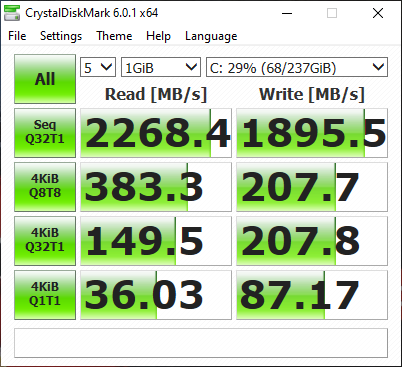This screenshot has height=367, width=402.
Task: Click the Read [MB/s] column header
Action: pyautogui.click(x=156, y=94)
